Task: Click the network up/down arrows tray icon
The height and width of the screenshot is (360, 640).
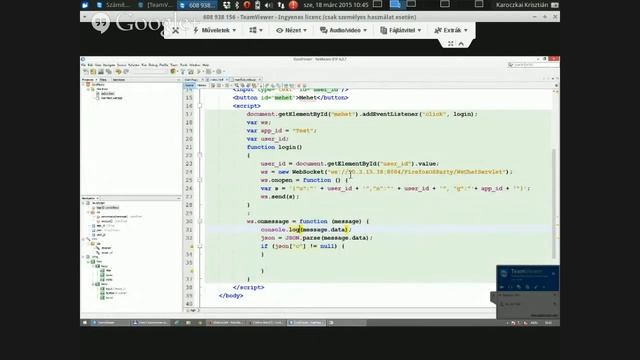Action: 281,5
